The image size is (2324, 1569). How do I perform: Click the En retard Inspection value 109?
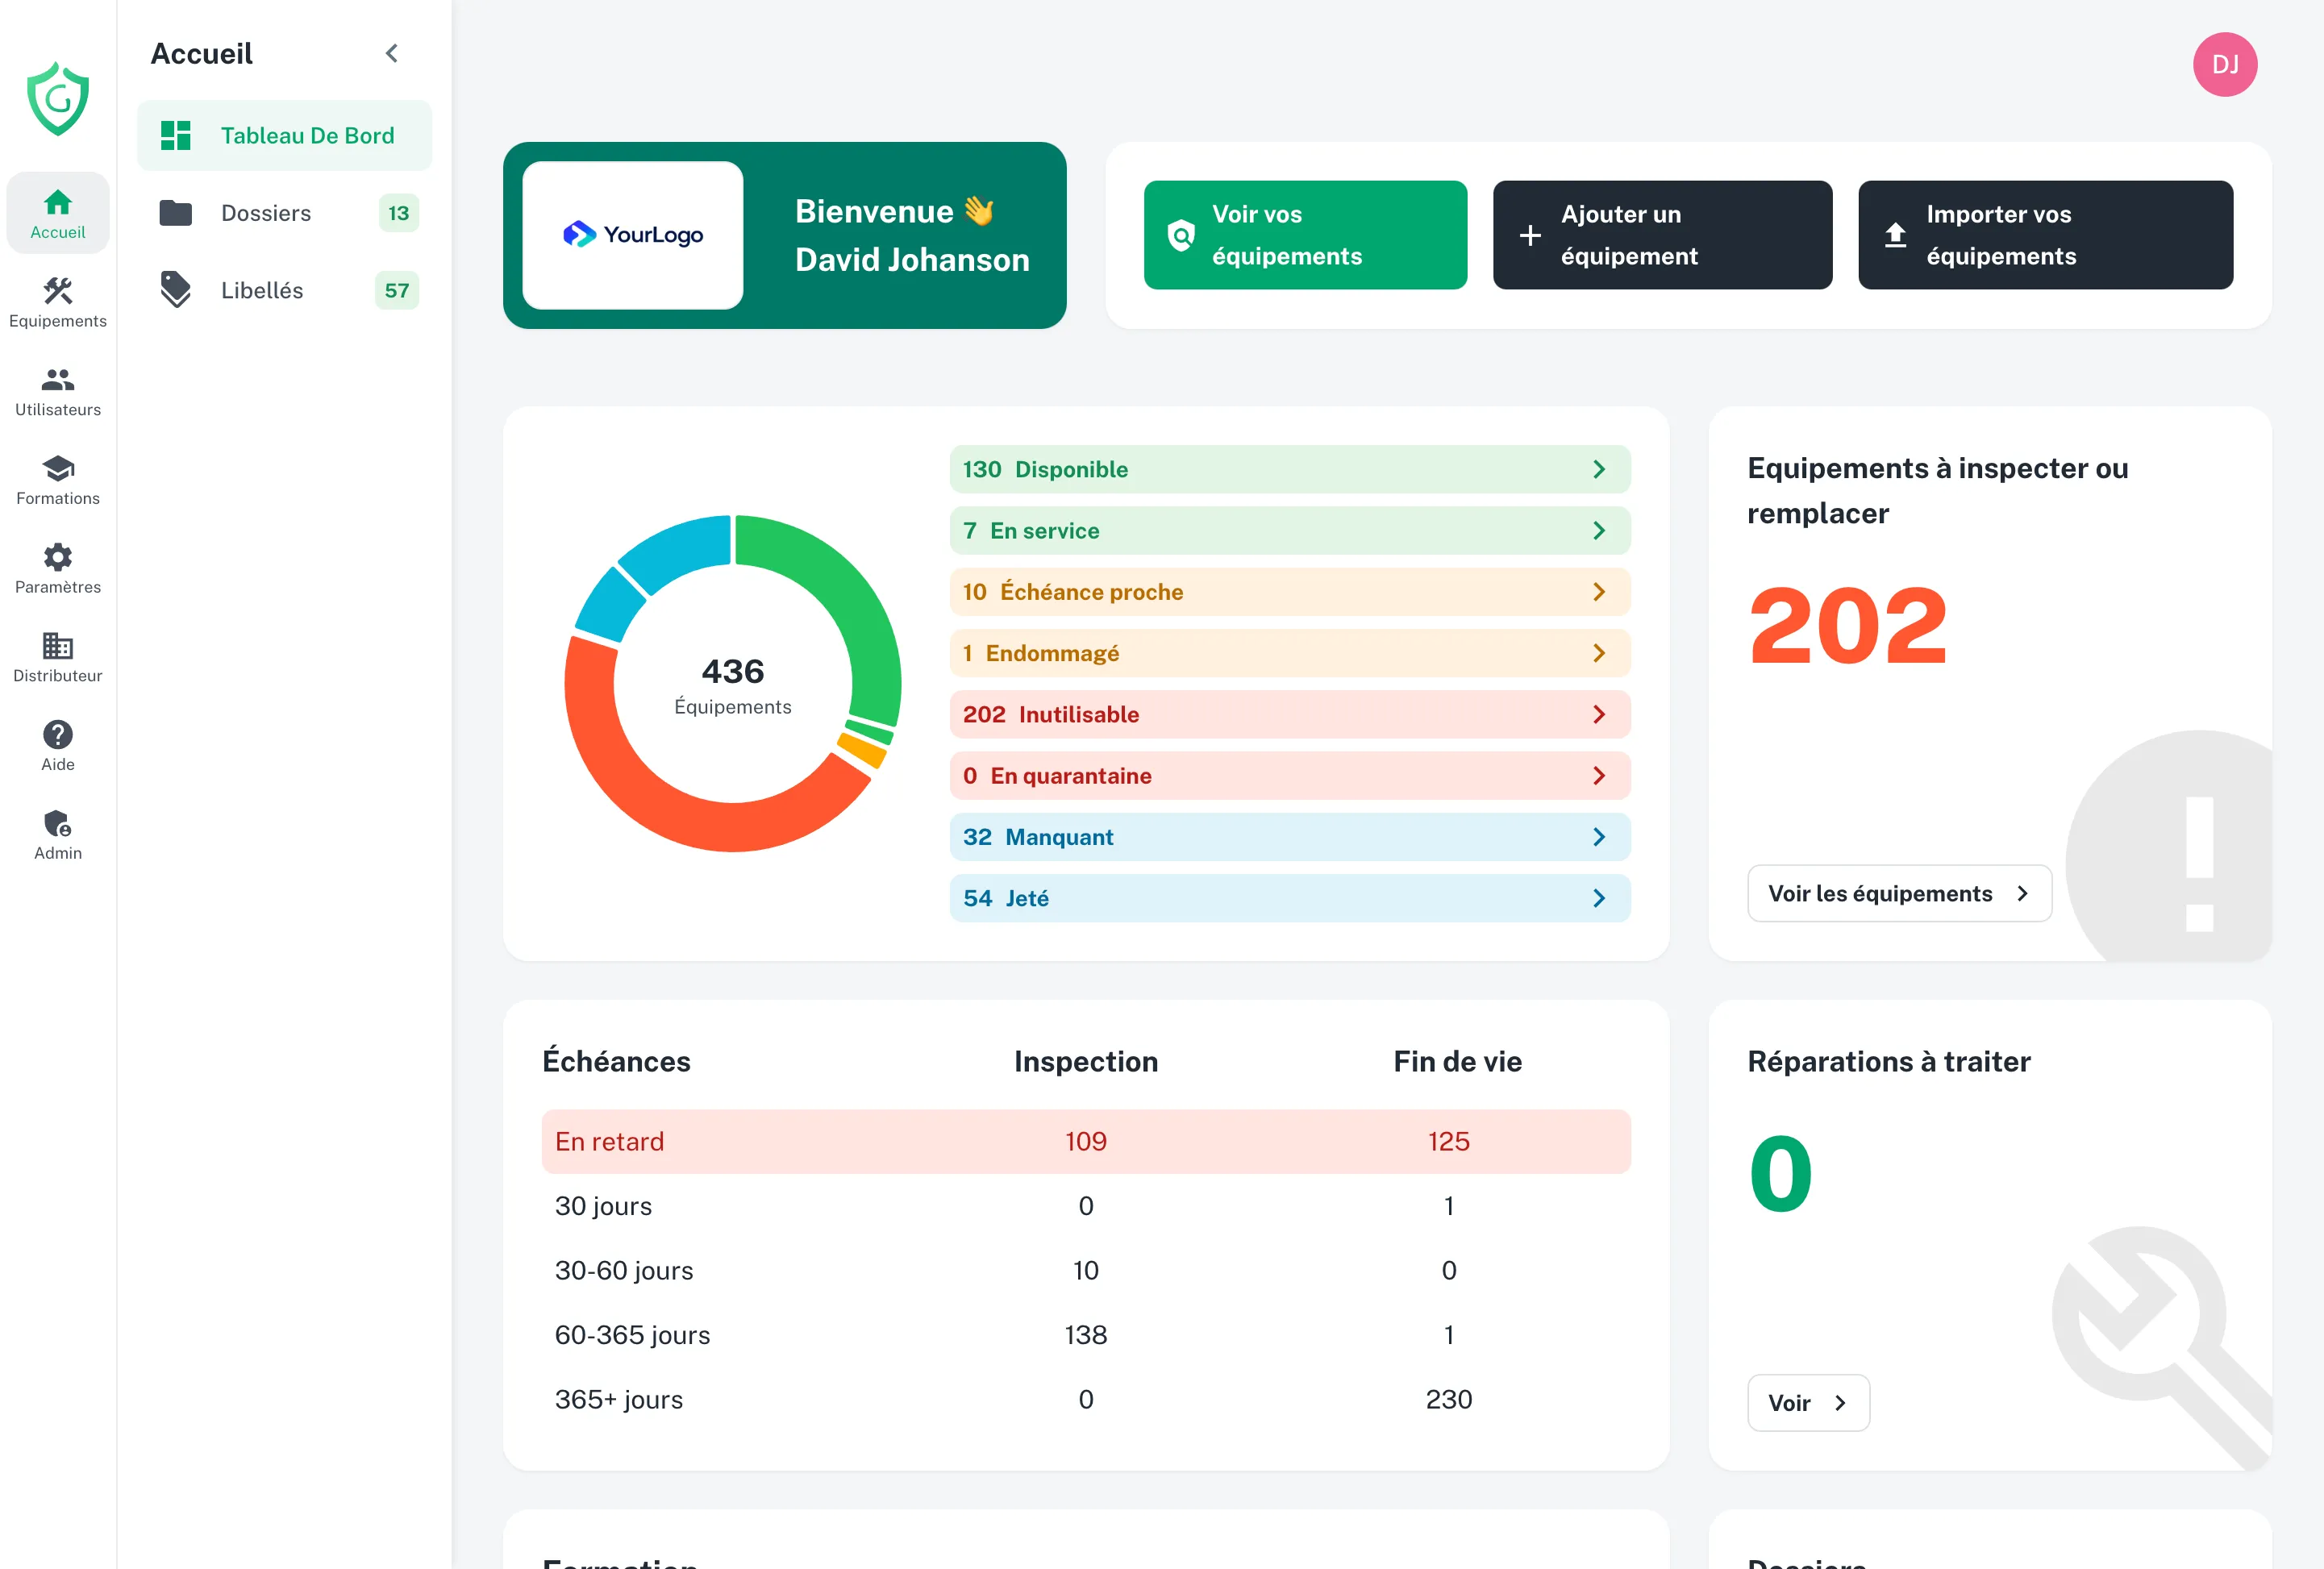coord(1086,1142)
